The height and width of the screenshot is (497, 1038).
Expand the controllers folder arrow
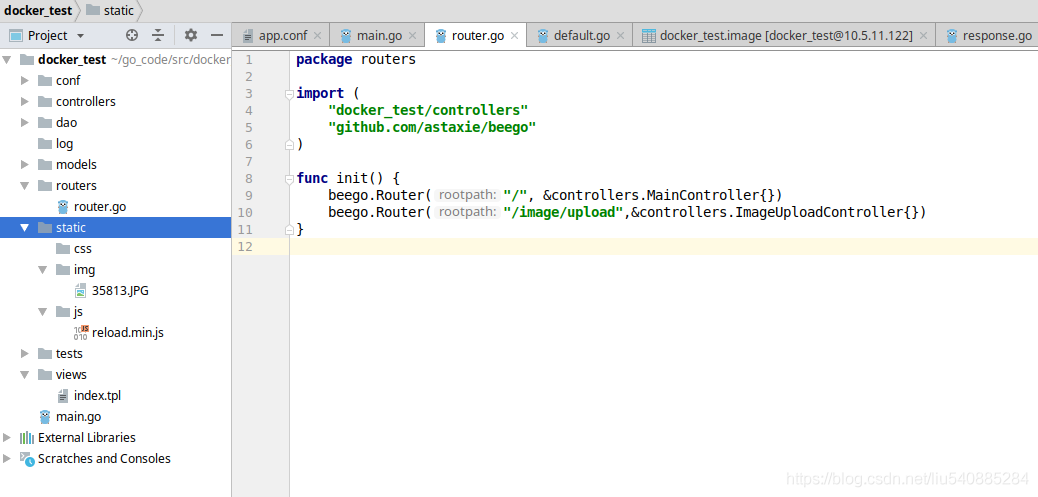click(x=25, y=102)
